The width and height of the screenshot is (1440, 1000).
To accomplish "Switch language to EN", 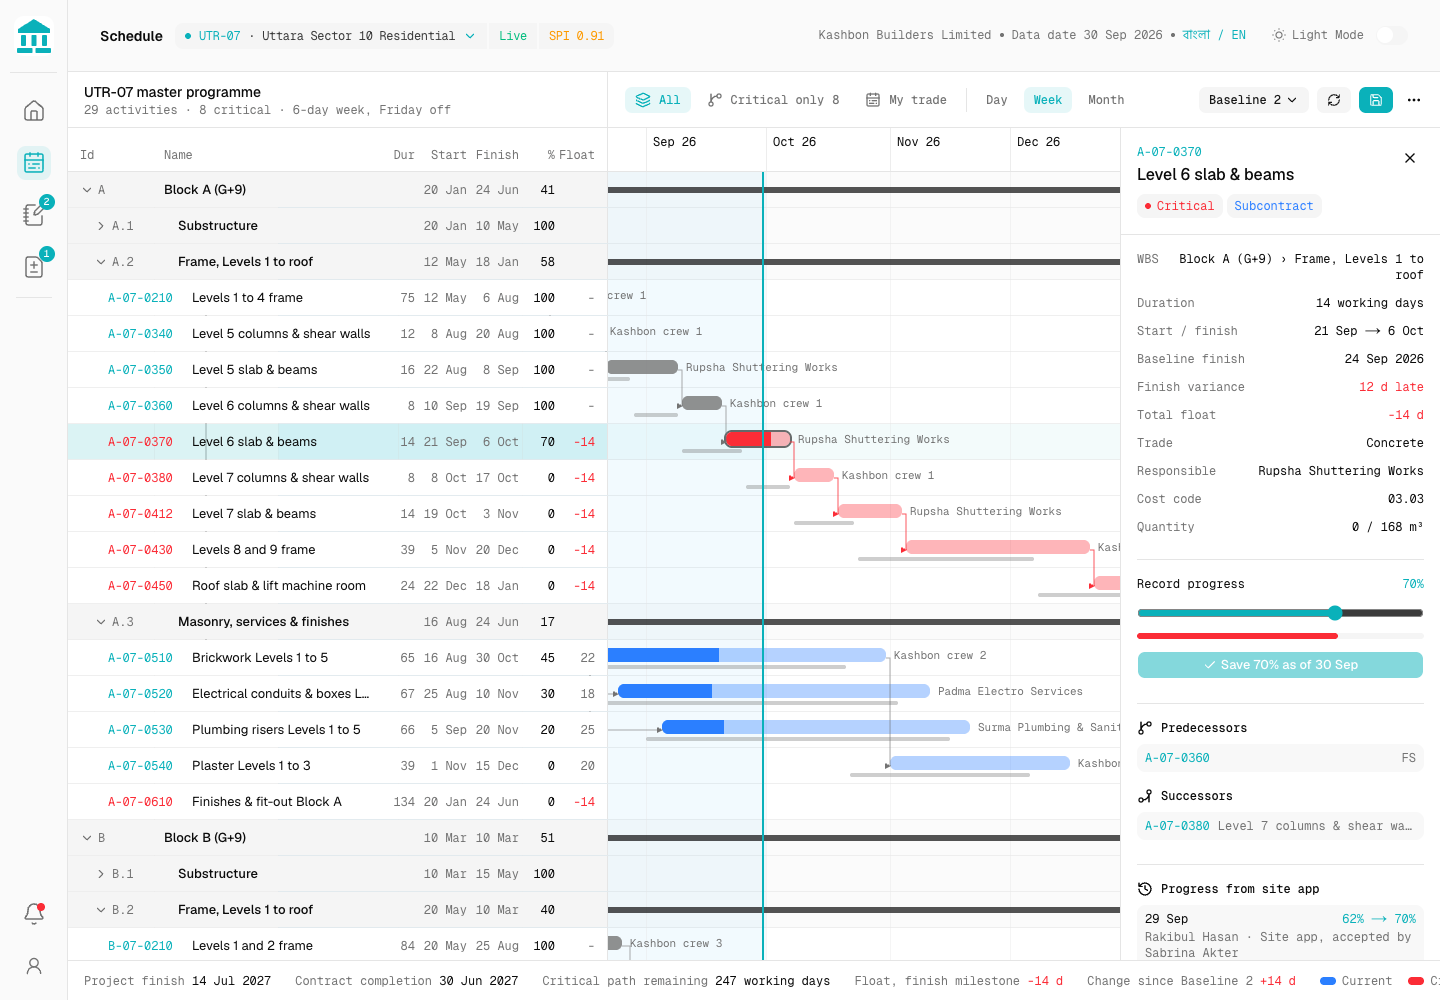I will (x=1239, y=35).
